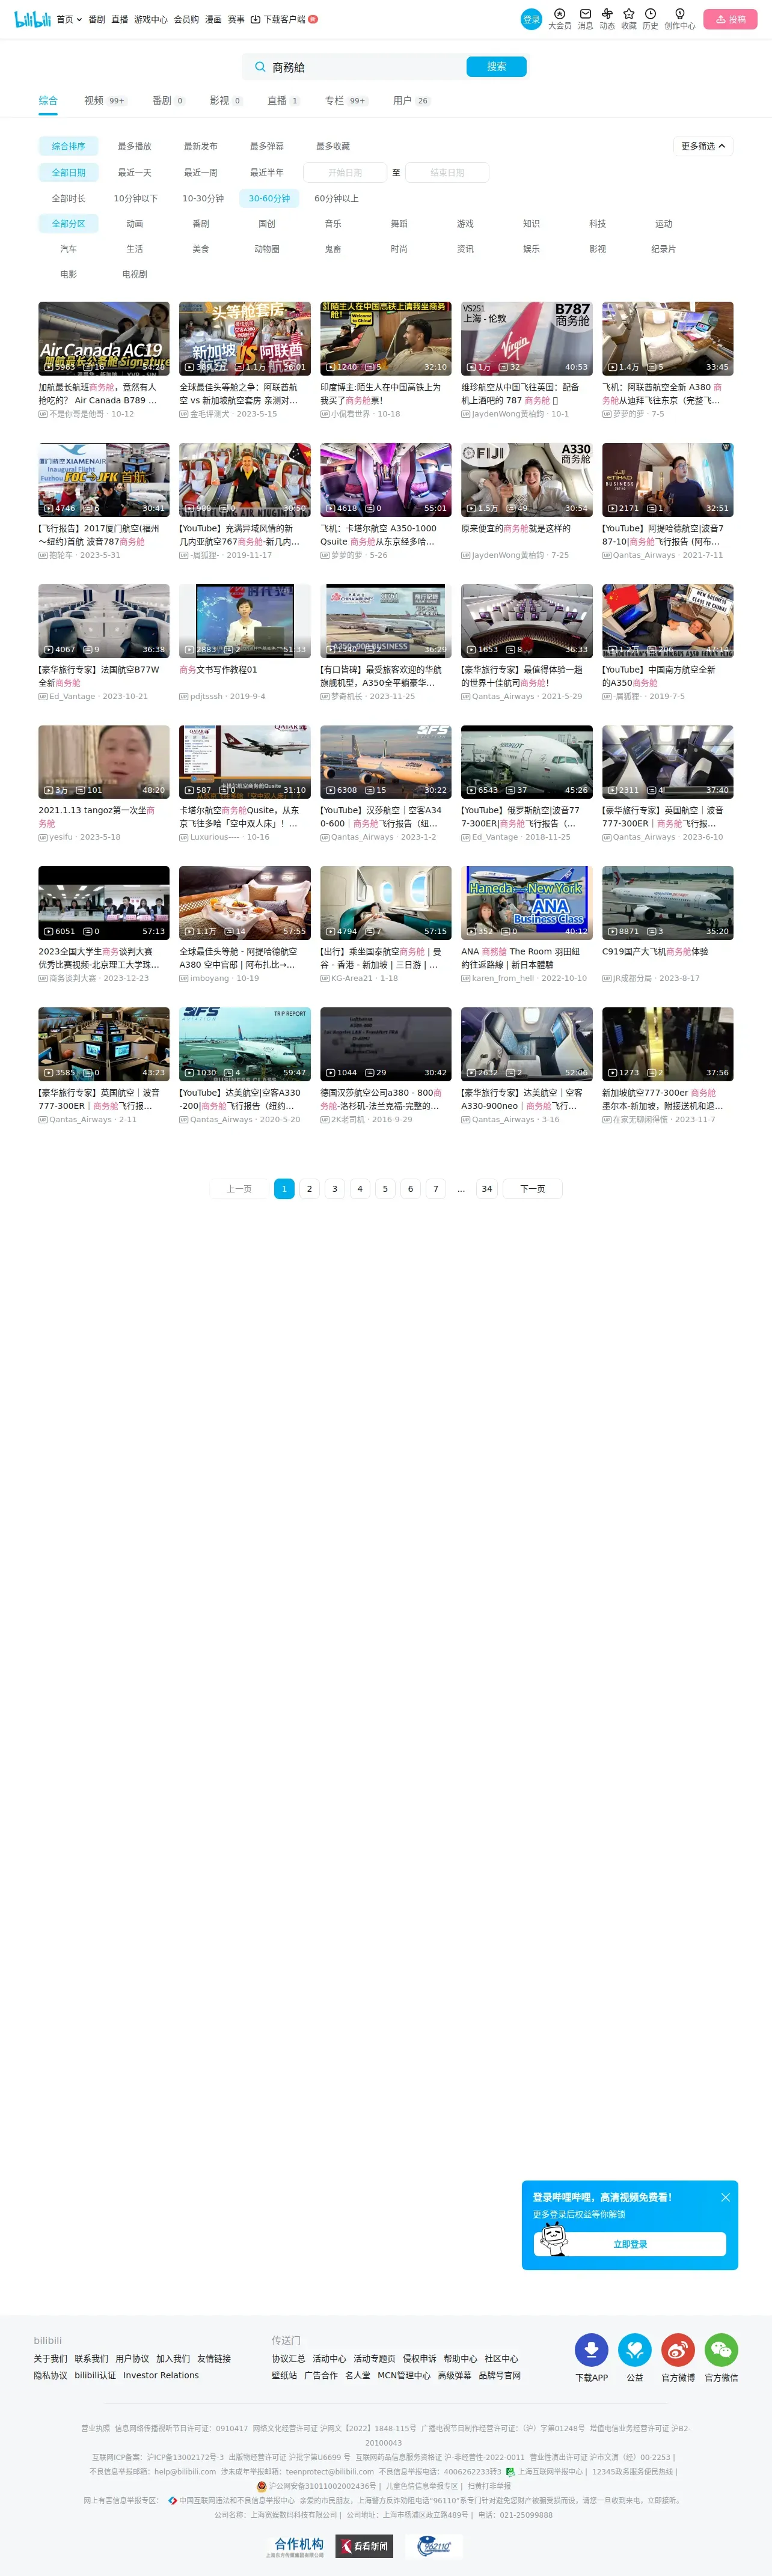Click the blue 登录 avatar button
The height and width of the screenshot is (2576, 772).
531,19
